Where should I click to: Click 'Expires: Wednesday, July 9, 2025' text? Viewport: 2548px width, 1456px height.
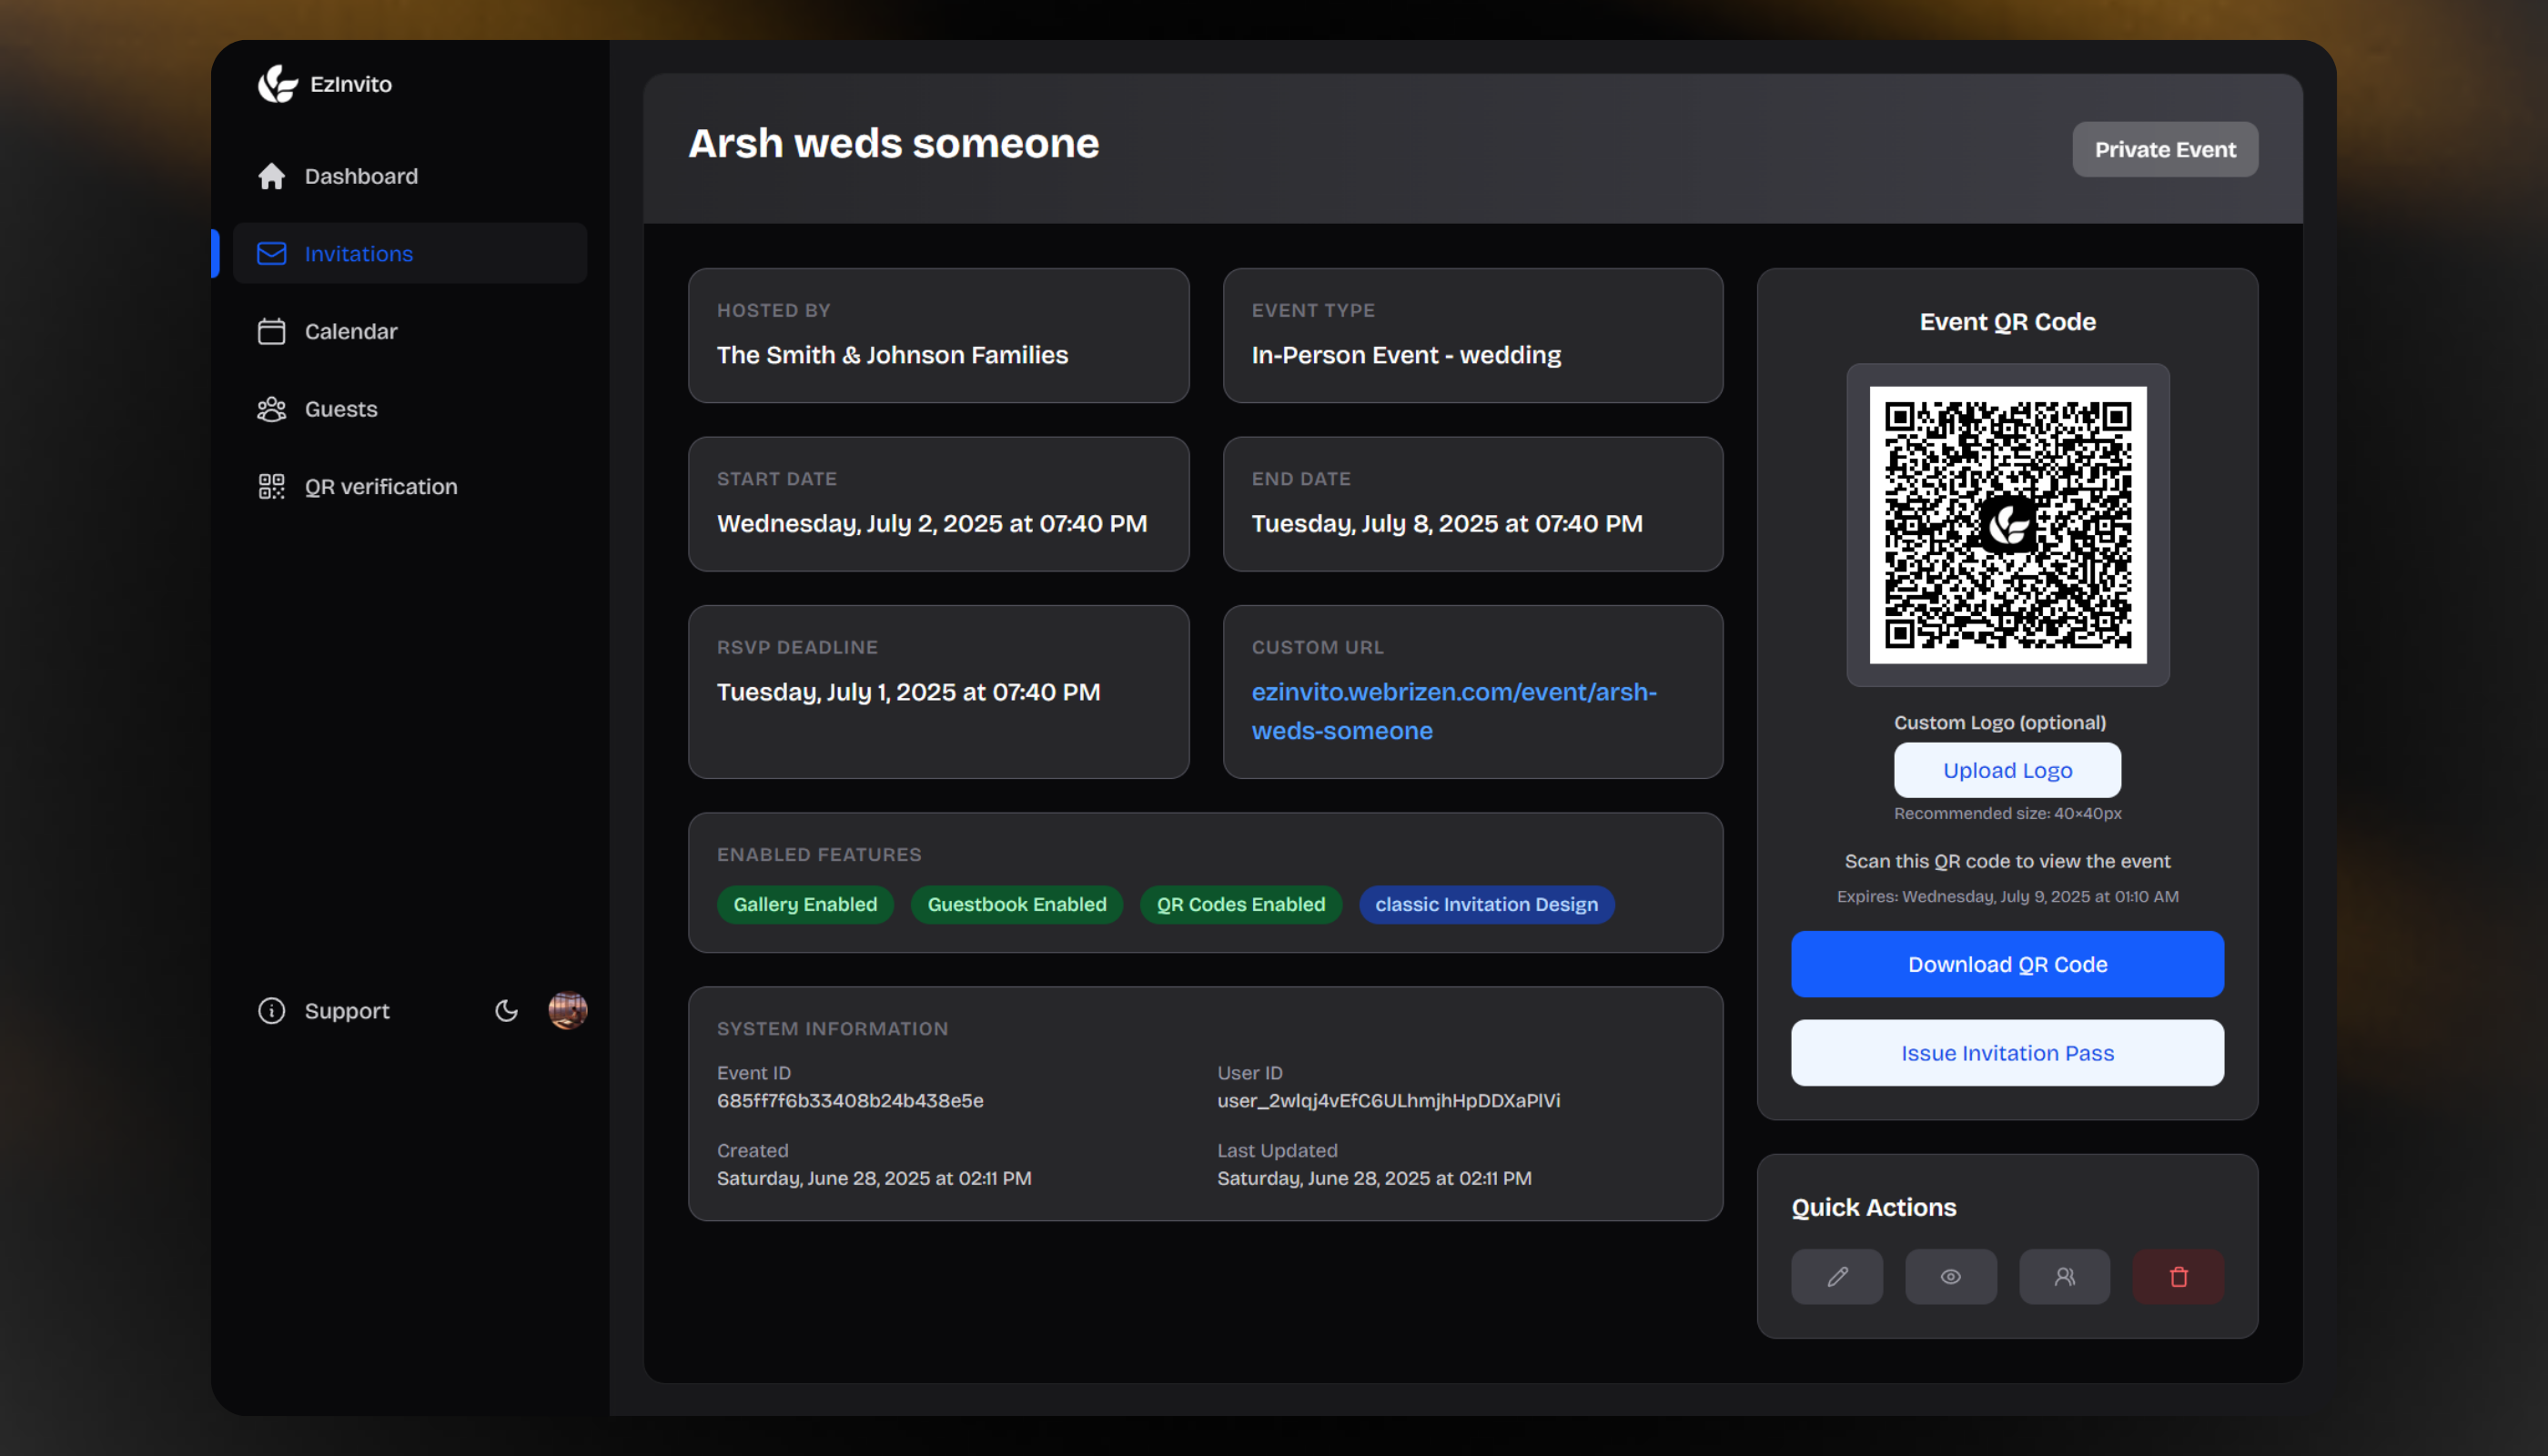tap(2007, 897)
